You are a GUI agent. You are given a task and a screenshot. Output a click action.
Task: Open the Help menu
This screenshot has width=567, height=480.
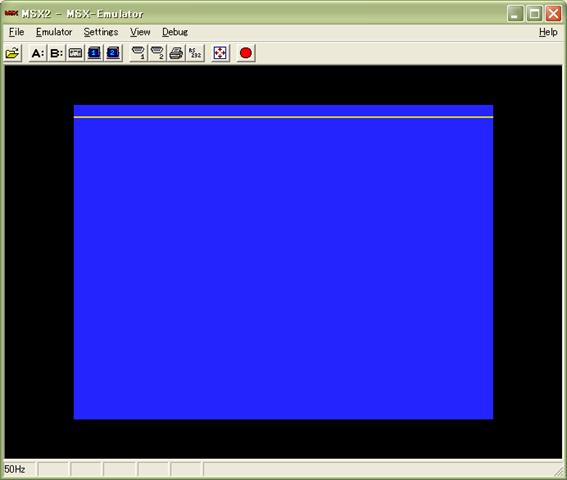[548, 32]
